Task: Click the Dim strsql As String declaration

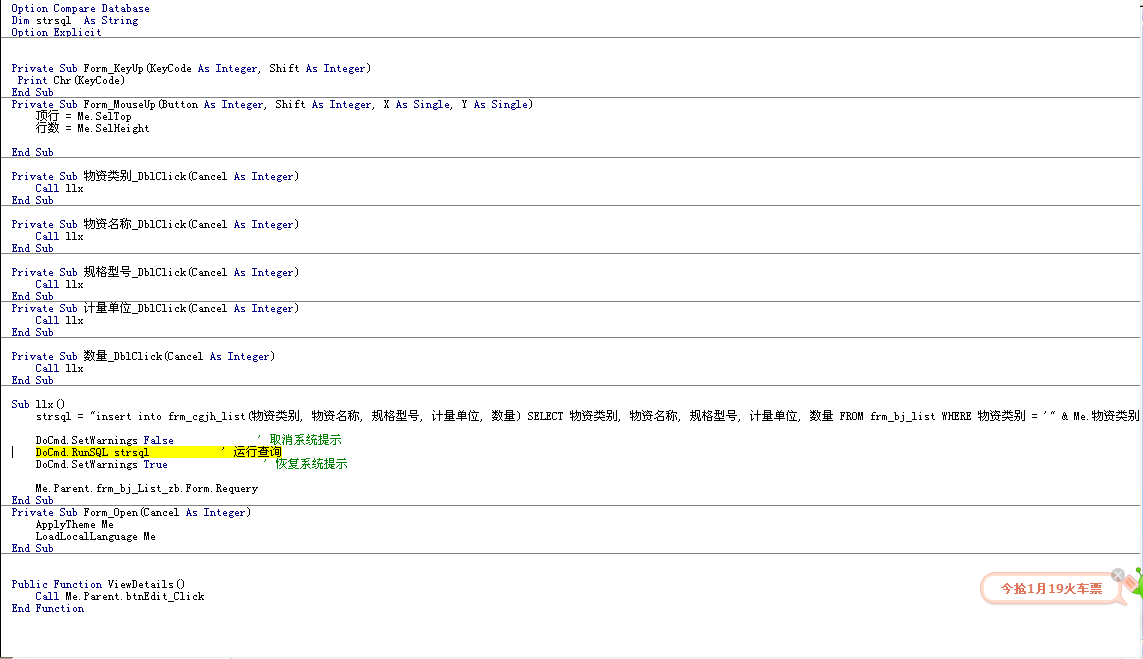Action: pos(75,21)
